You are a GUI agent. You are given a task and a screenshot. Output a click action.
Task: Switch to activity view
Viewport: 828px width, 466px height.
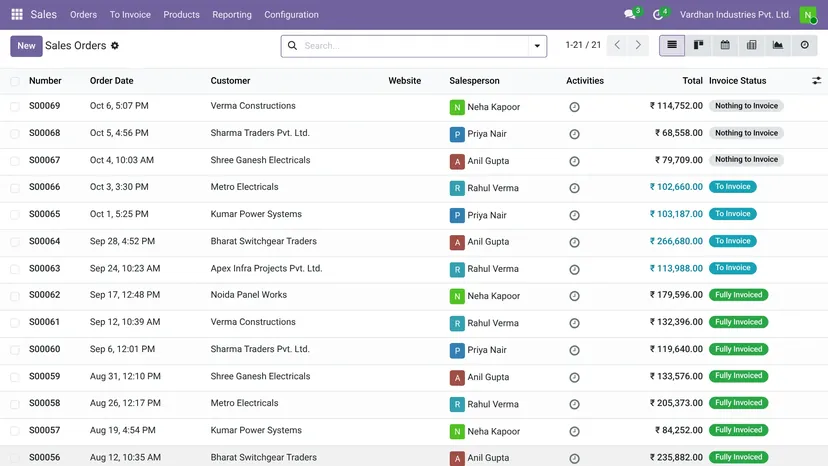[x=804, y=45]
